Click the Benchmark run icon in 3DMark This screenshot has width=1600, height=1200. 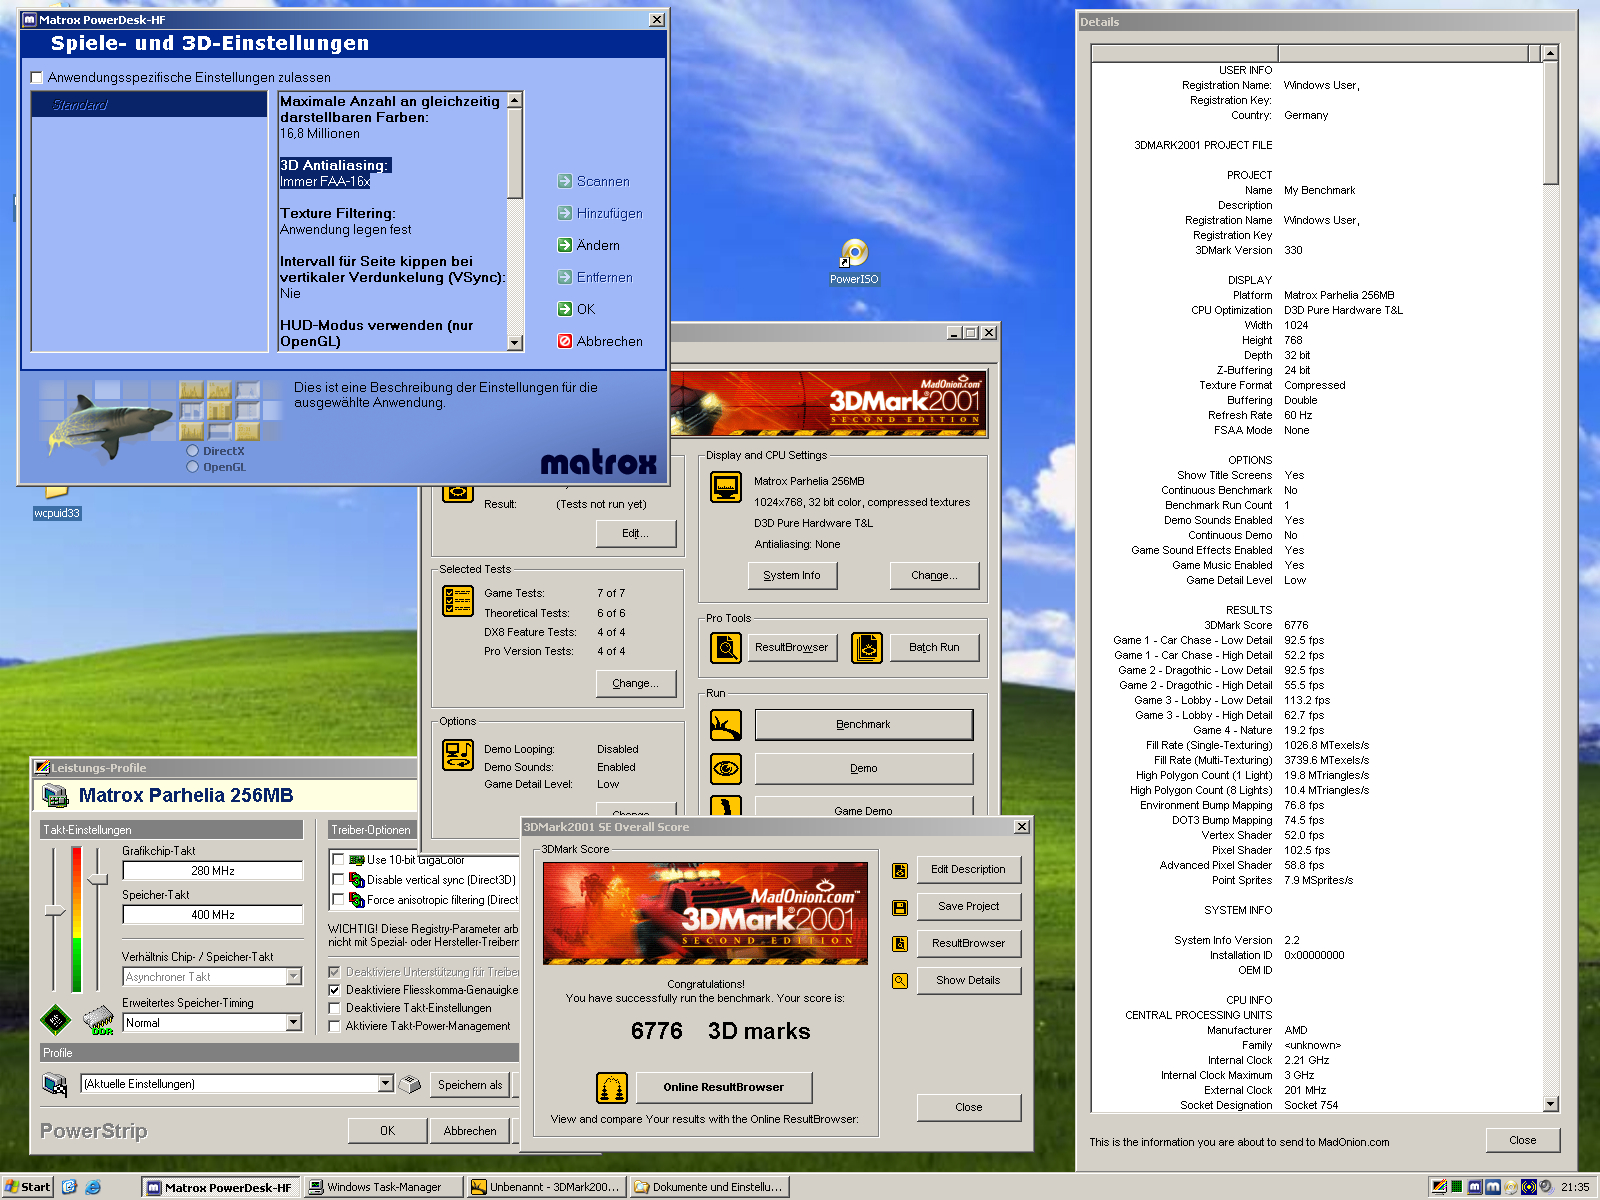[725, 725]
